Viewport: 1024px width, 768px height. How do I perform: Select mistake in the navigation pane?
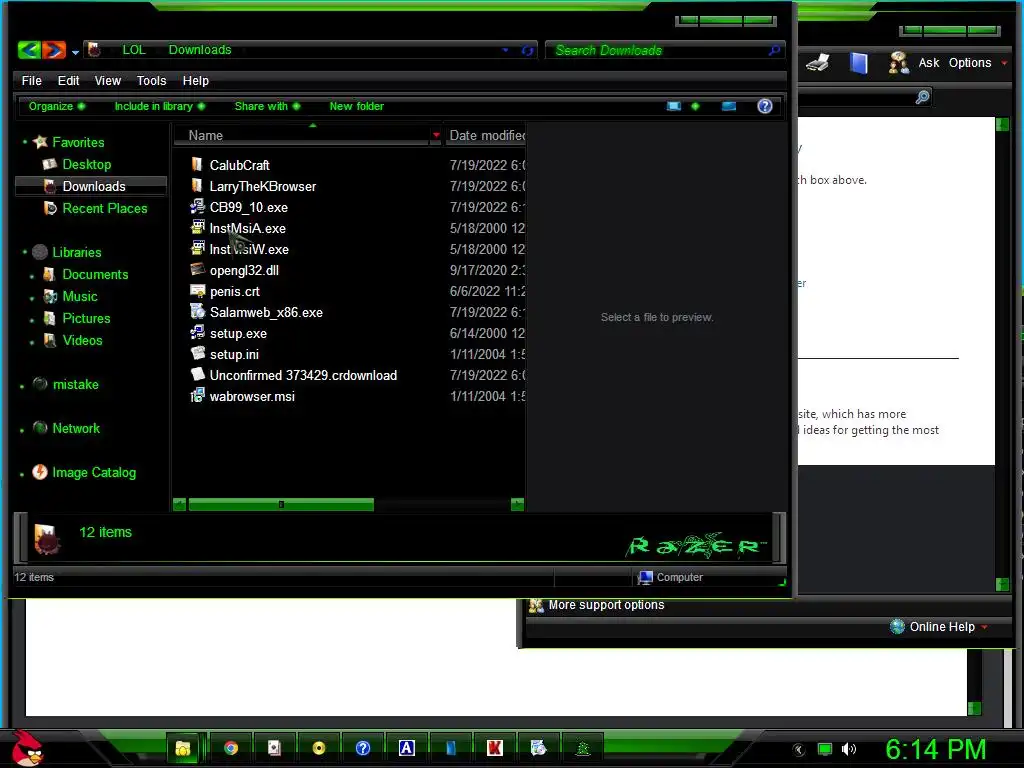pyautogui.click(x=75, y=384)
